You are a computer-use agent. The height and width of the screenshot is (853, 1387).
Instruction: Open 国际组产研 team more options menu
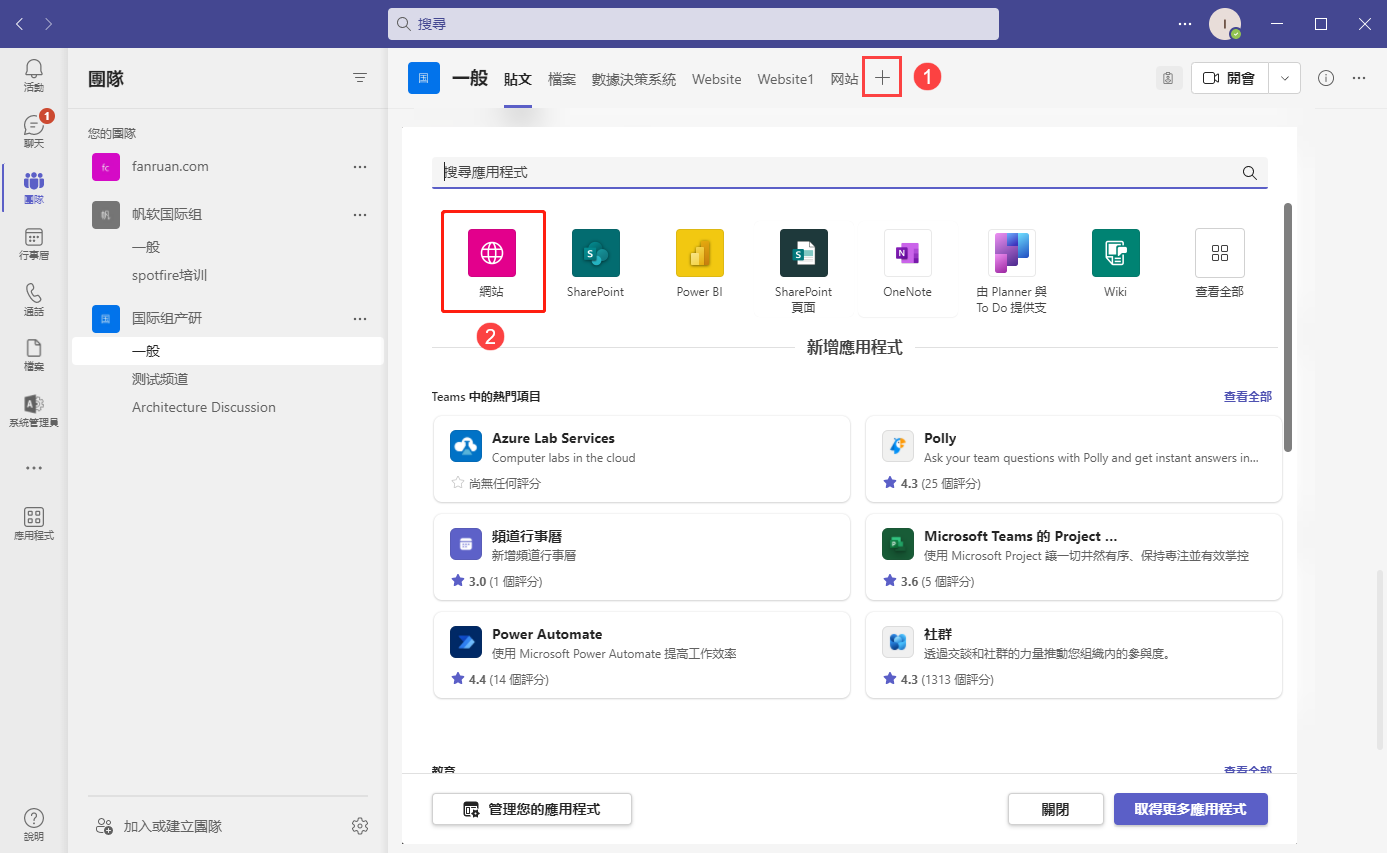point(359,319)
